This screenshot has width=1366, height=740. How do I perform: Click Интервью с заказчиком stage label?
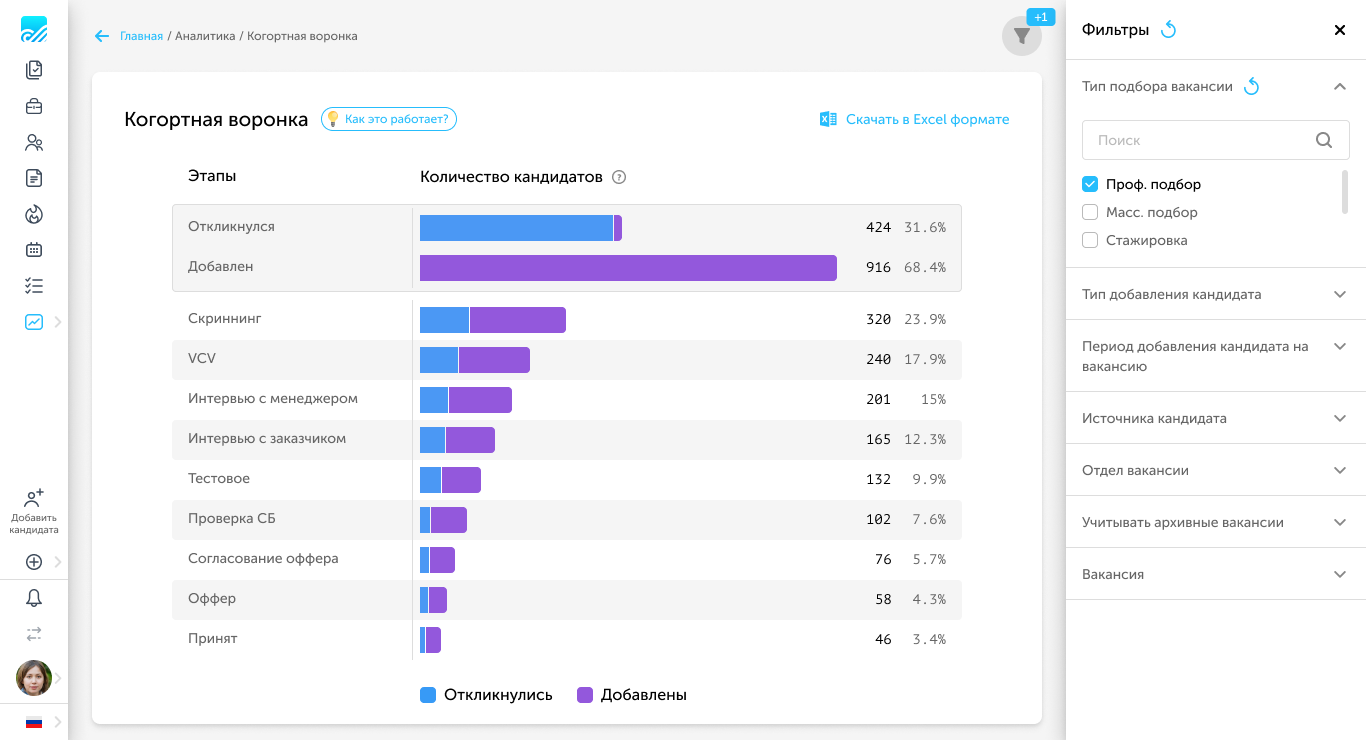click(267, 438)
